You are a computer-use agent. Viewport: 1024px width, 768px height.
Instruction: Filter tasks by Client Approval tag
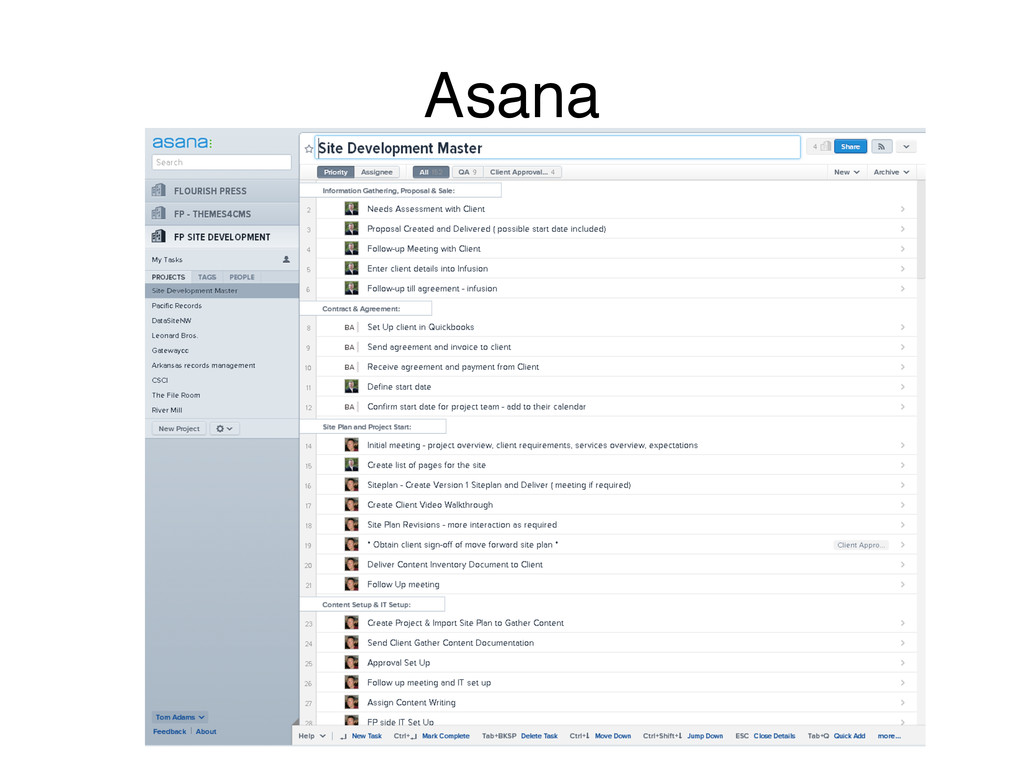[522, 172]
